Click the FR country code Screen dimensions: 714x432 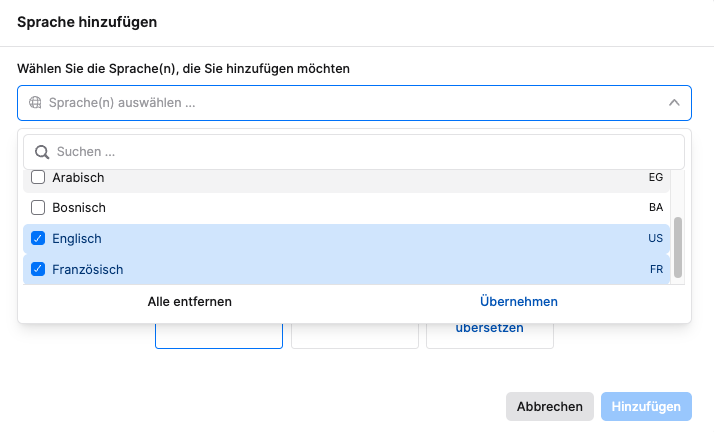[656, 269]
